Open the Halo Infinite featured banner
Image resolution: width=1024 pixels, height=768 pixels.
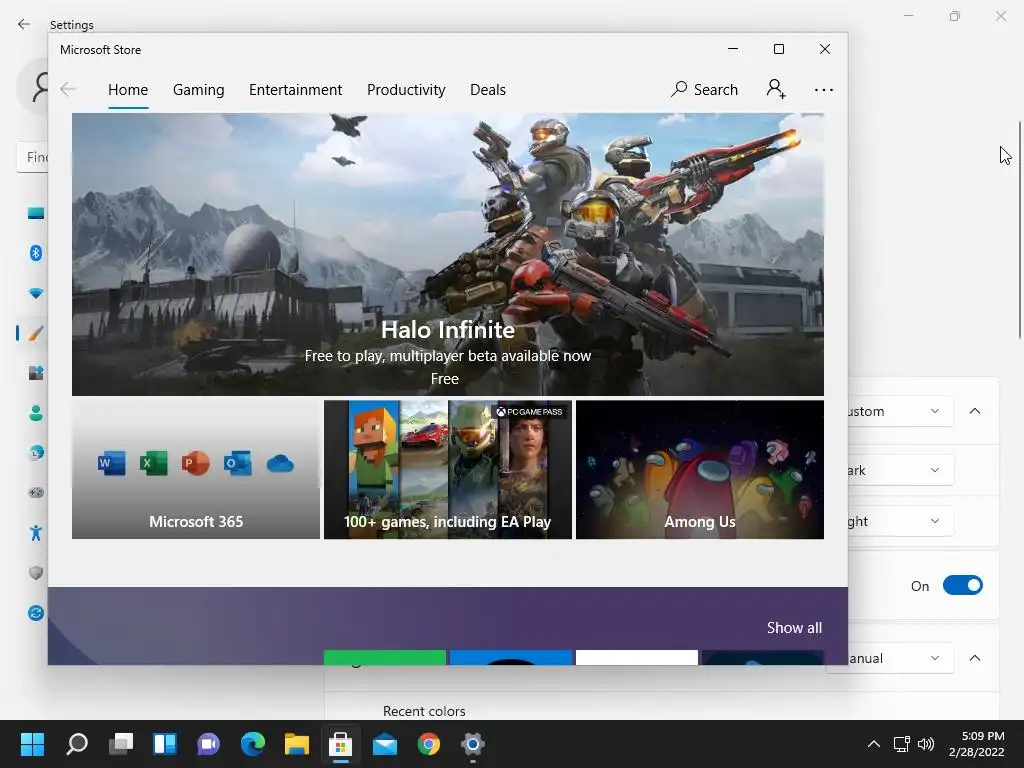coord(448,254)
